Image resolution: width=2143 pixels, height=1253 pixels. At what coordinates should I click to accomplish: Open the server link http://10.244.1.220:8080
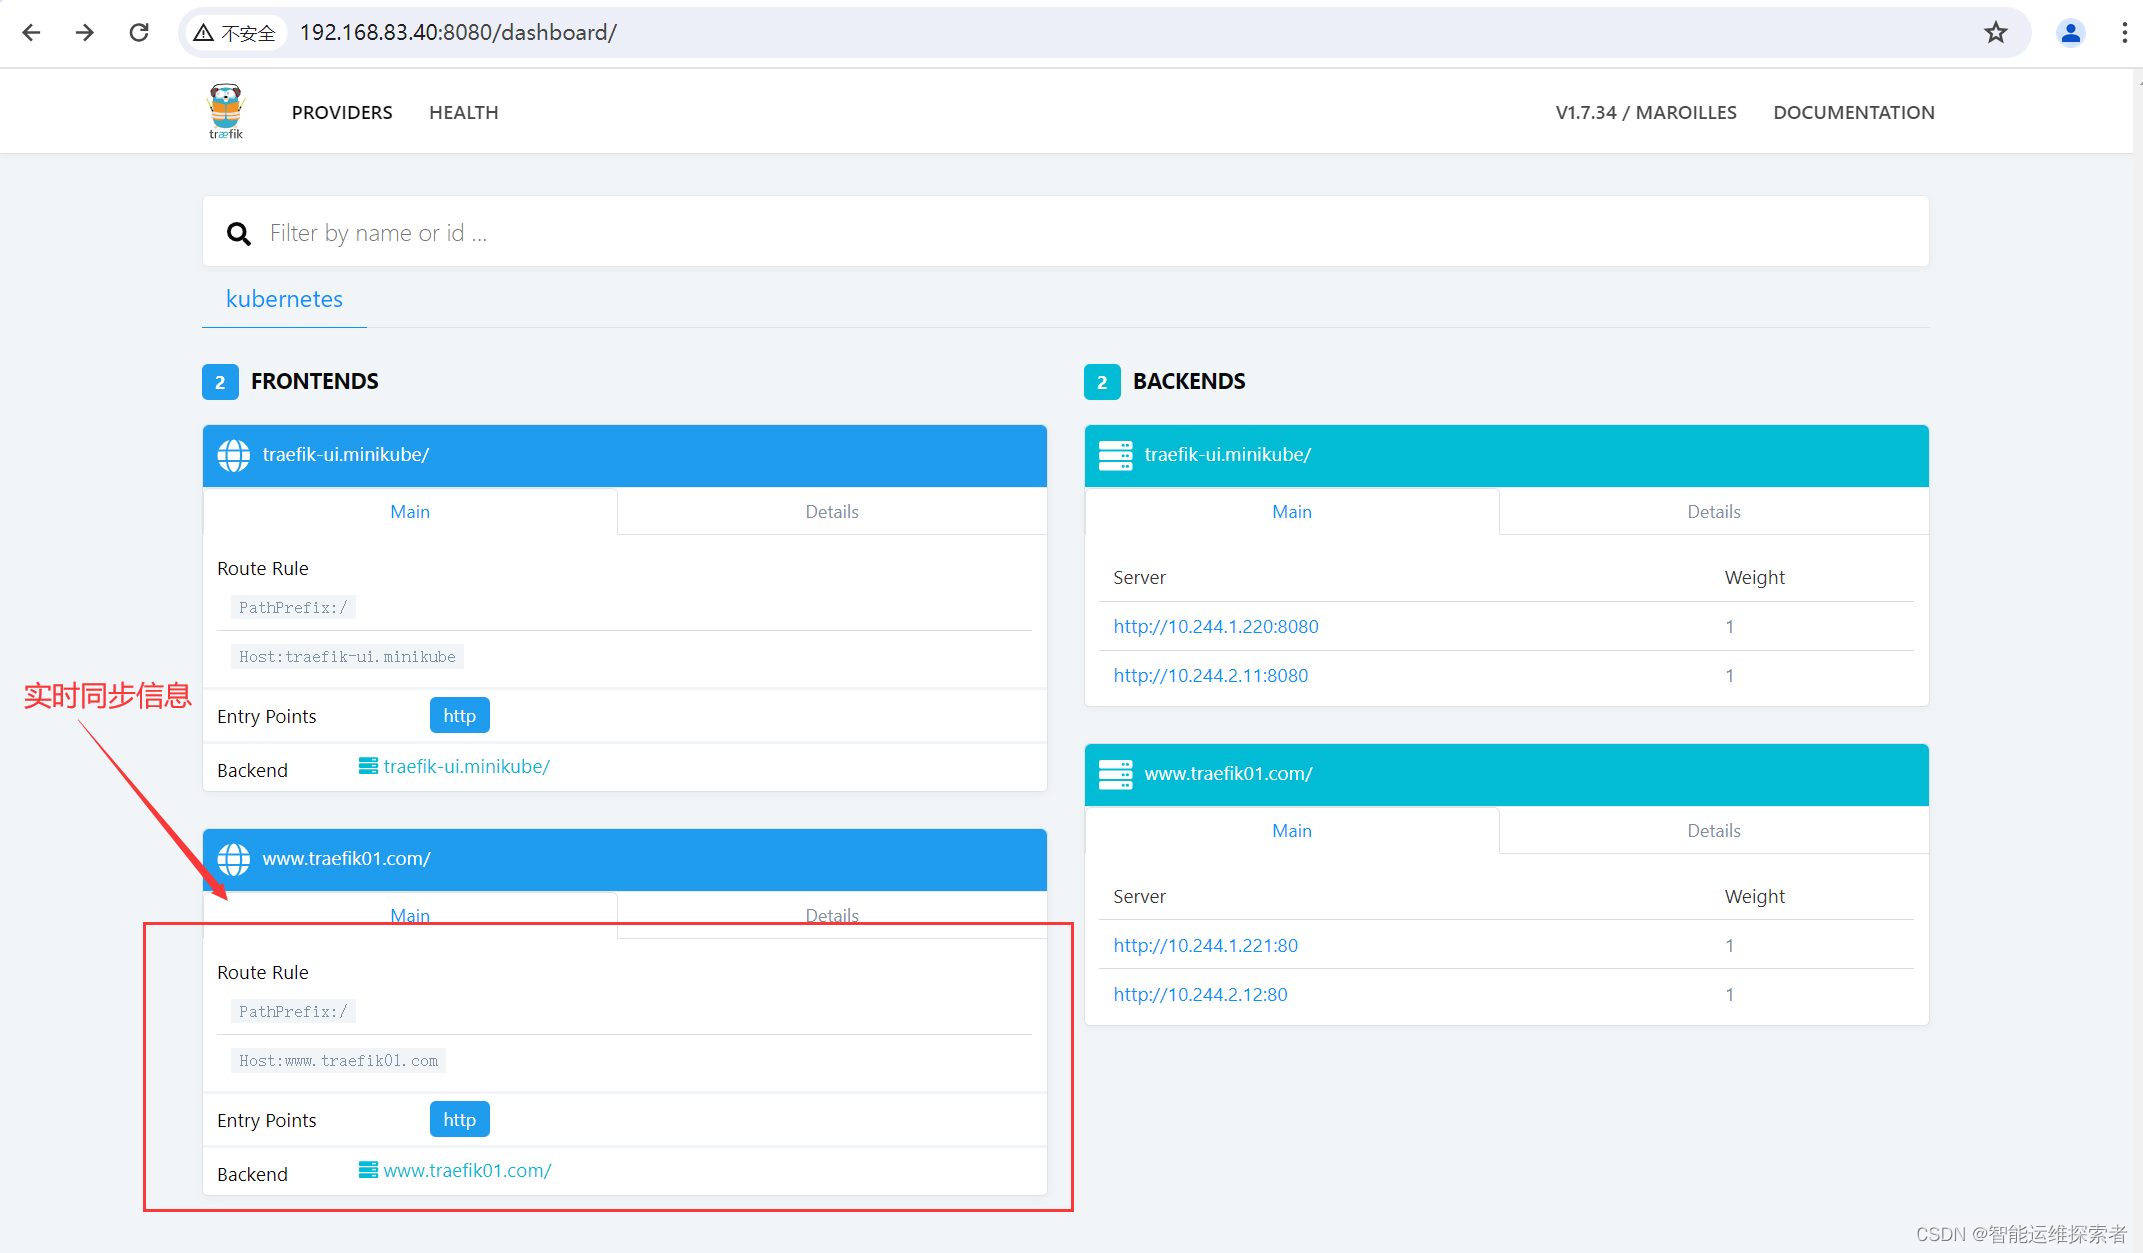1215,627
